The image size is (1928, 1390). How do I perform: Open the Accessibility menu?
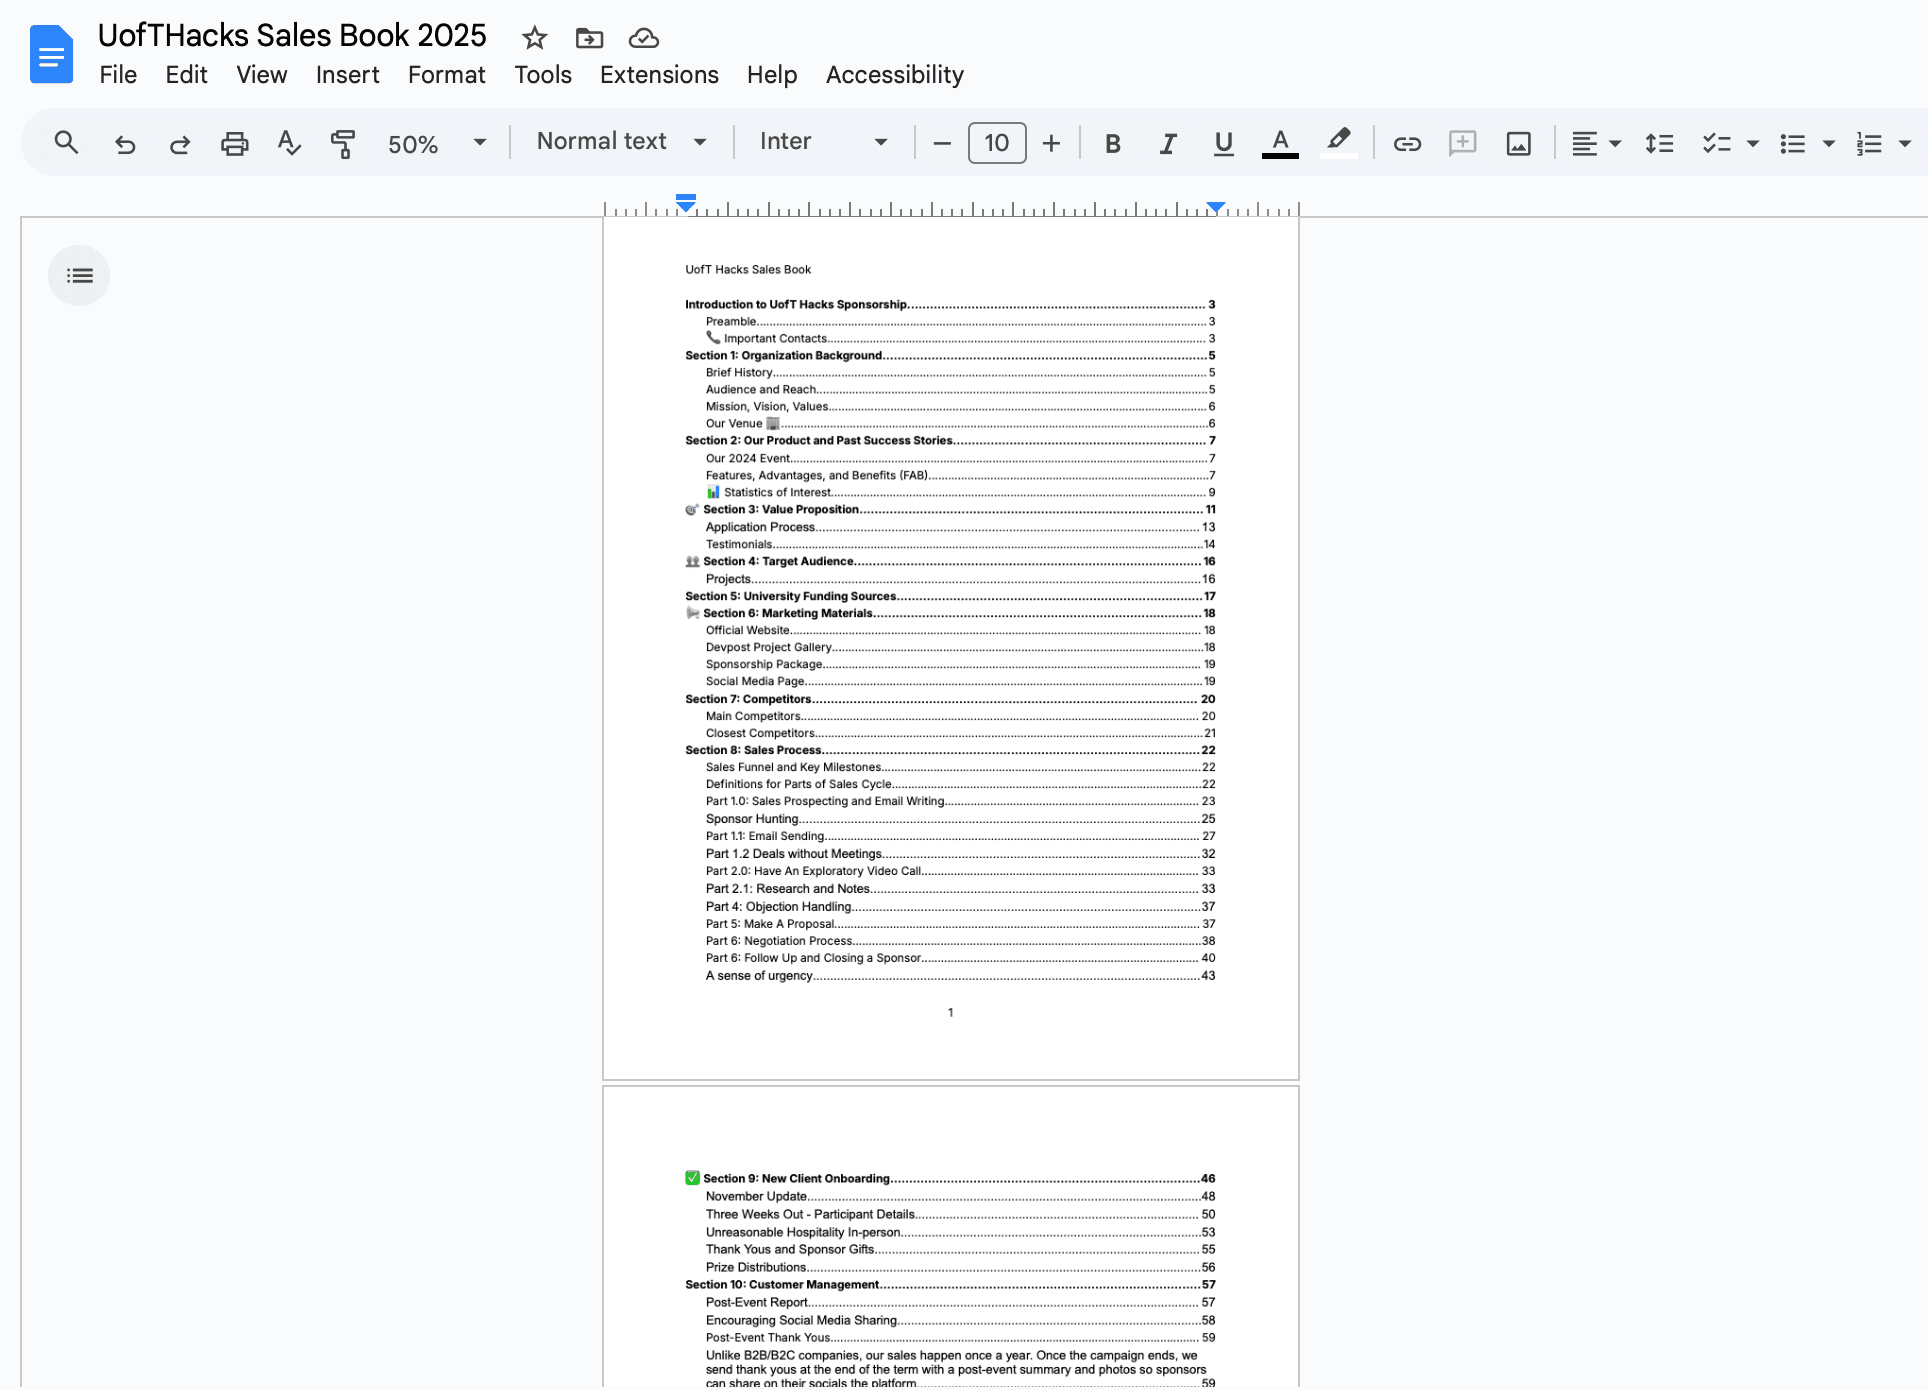895,75
